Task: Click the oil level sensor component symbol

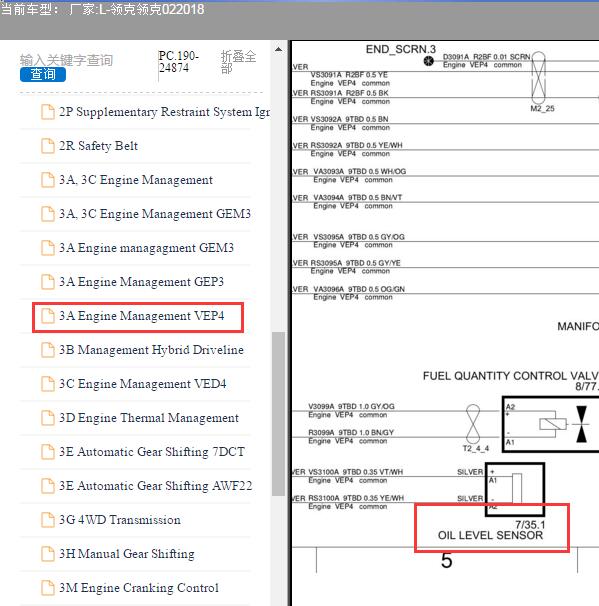Action: pos(515,489)
